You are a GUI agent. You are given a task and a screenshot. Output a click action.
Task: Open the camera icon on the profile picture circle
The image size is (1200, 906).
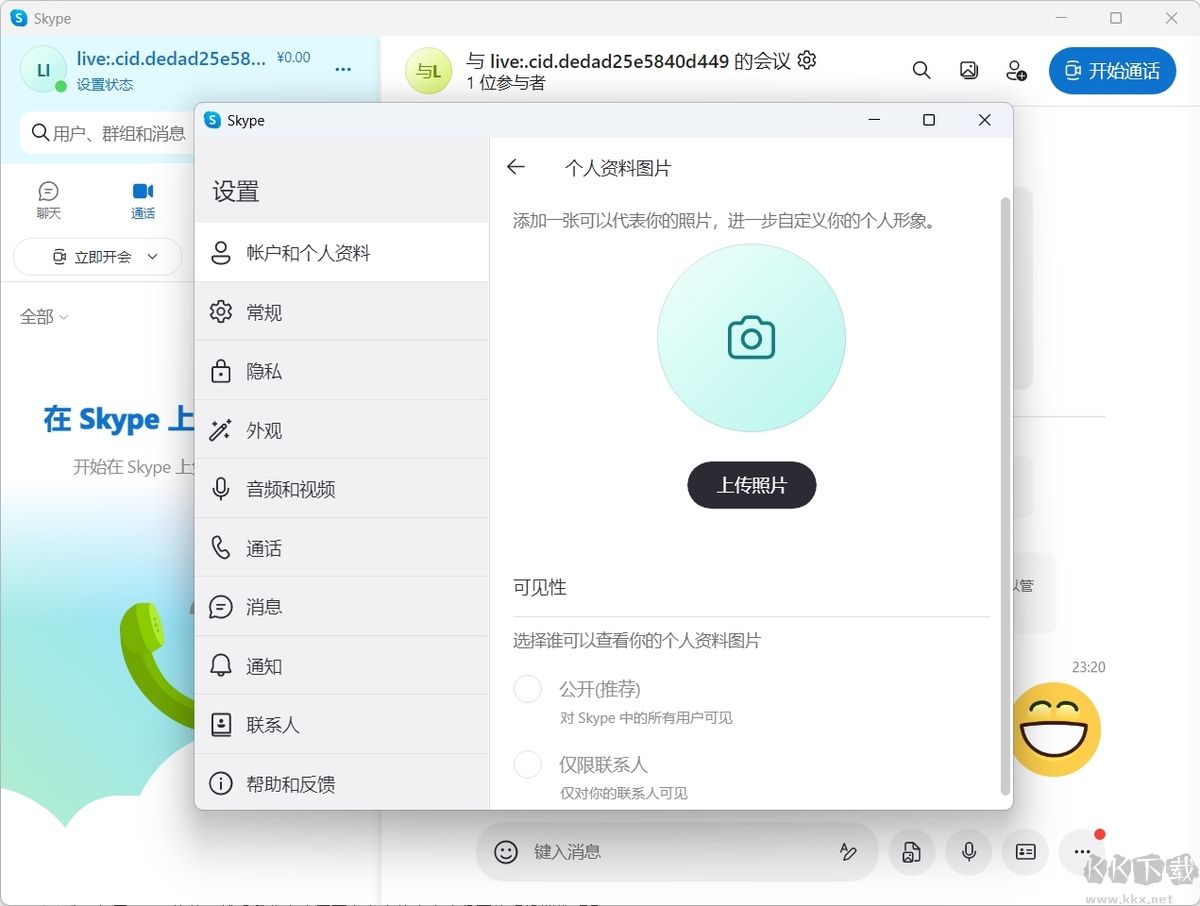pyautogui.click(x=751, y=337)
